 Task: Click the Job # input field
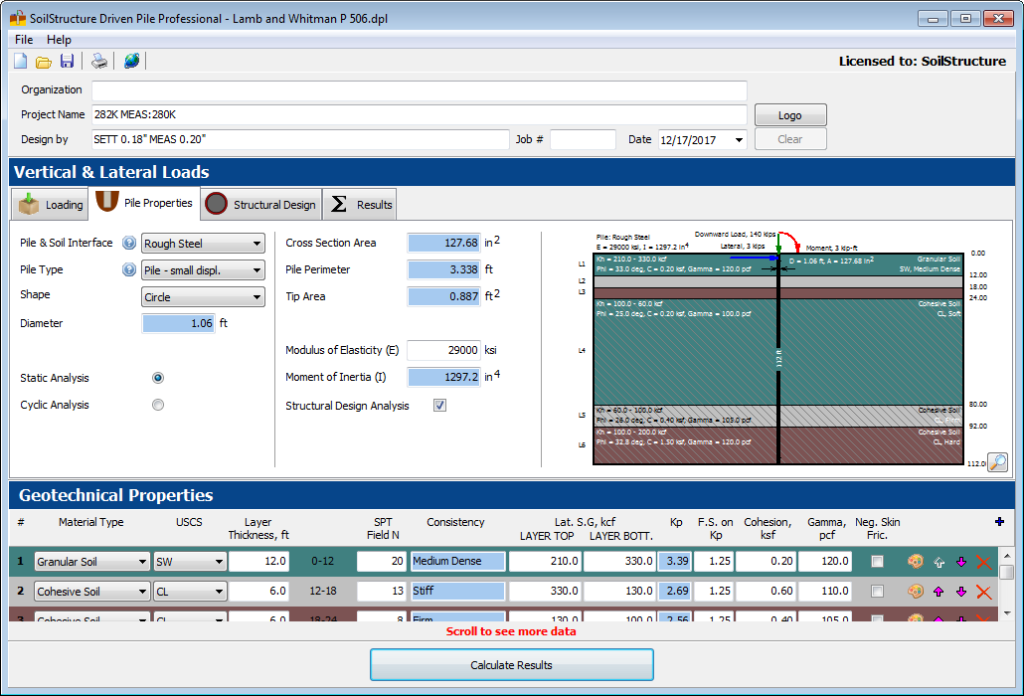tap(583, 139)
